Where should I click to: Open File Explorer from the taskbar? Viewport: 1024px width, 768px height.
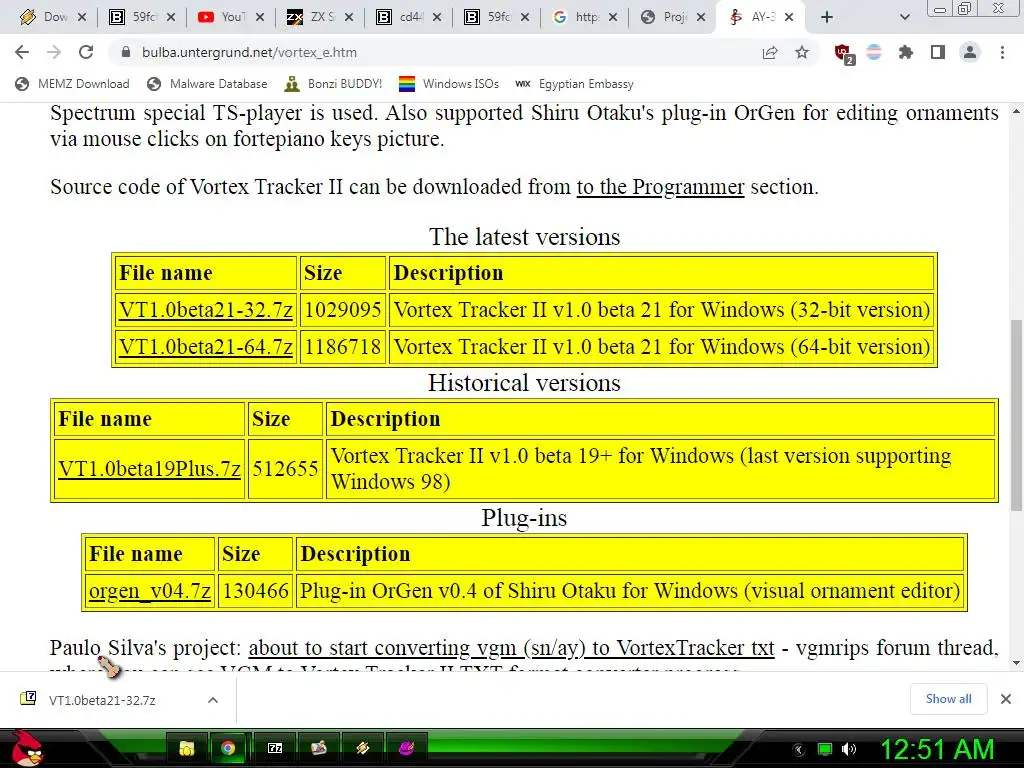pos(186,748)
